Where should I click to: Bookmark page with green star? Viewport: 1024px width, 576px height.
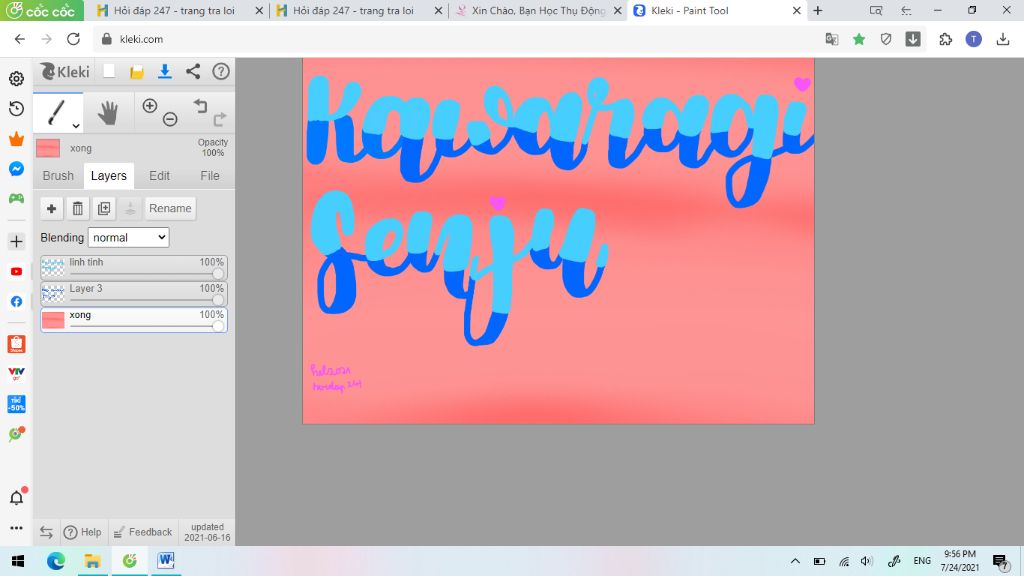859,39
